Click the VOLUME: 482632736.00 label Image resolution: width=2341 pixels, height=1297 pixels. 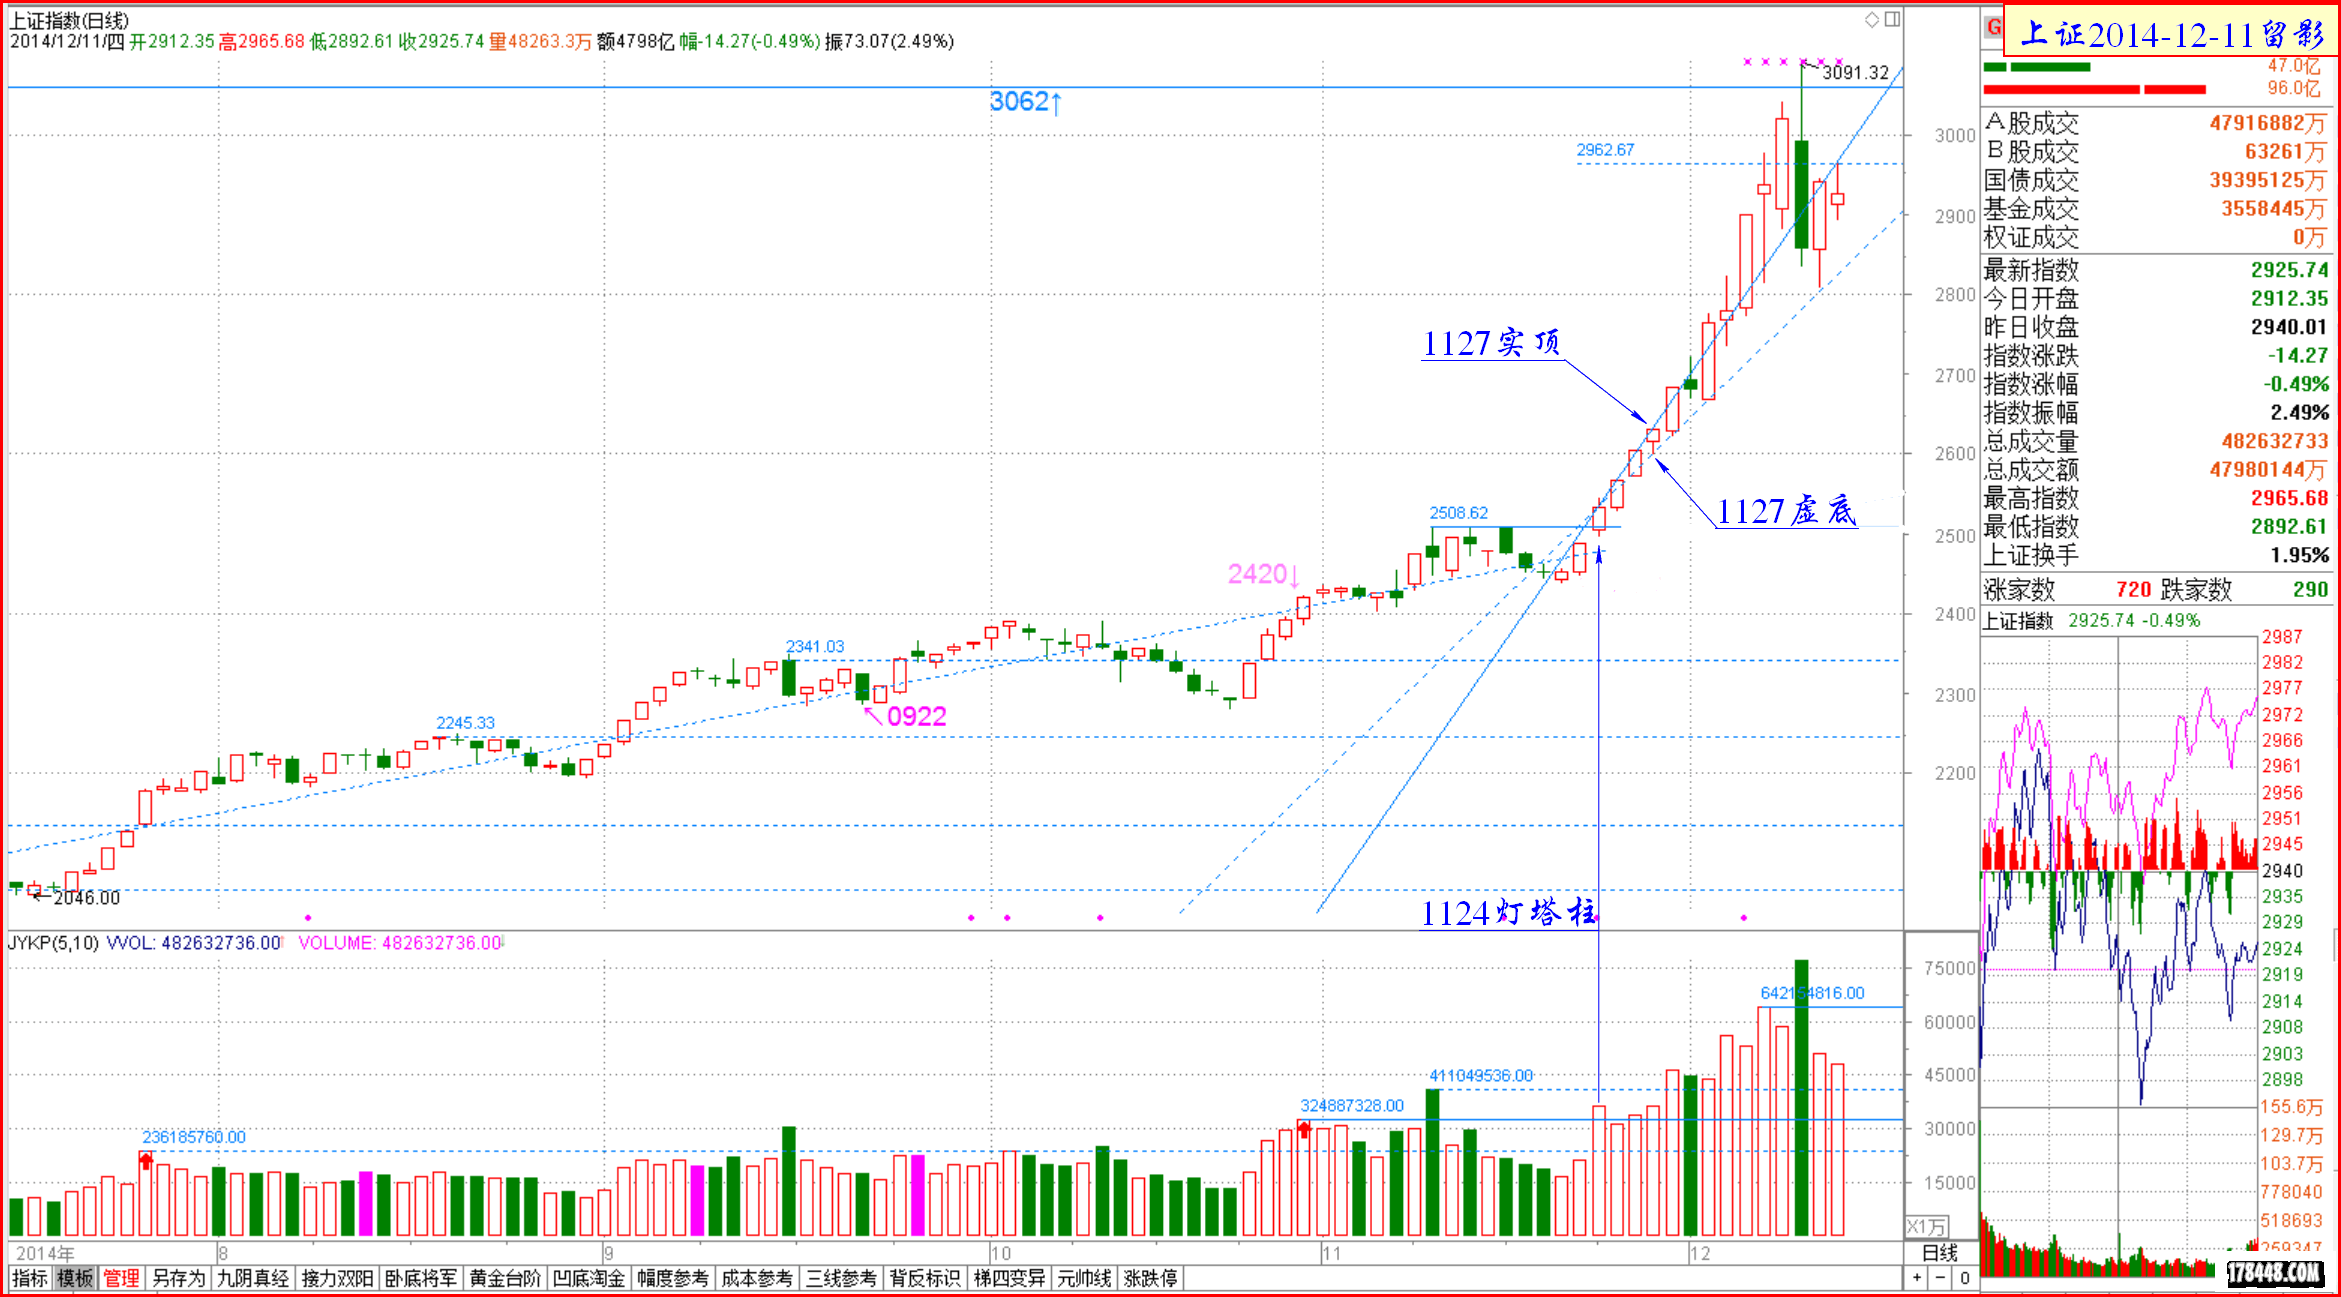click(400, 943)
